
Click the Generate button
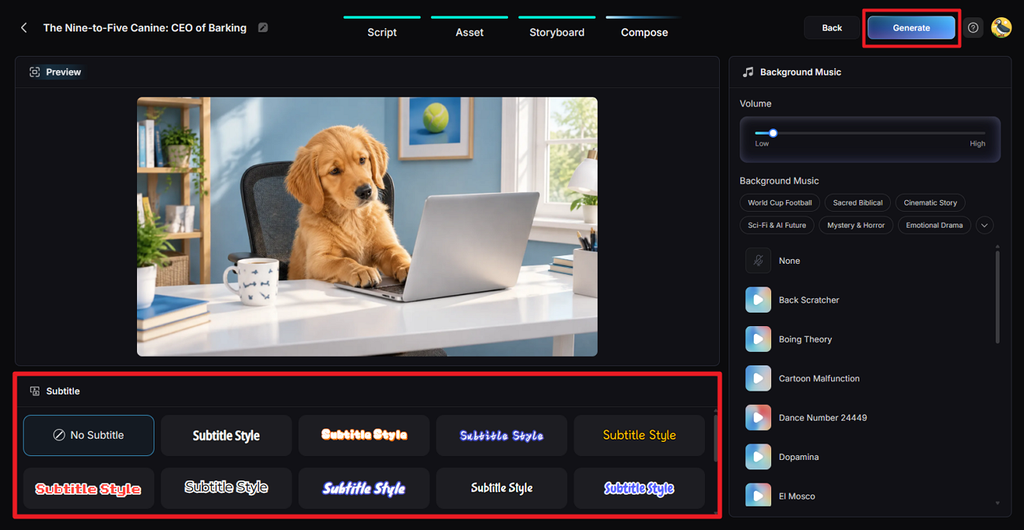(x=912, y=27)
